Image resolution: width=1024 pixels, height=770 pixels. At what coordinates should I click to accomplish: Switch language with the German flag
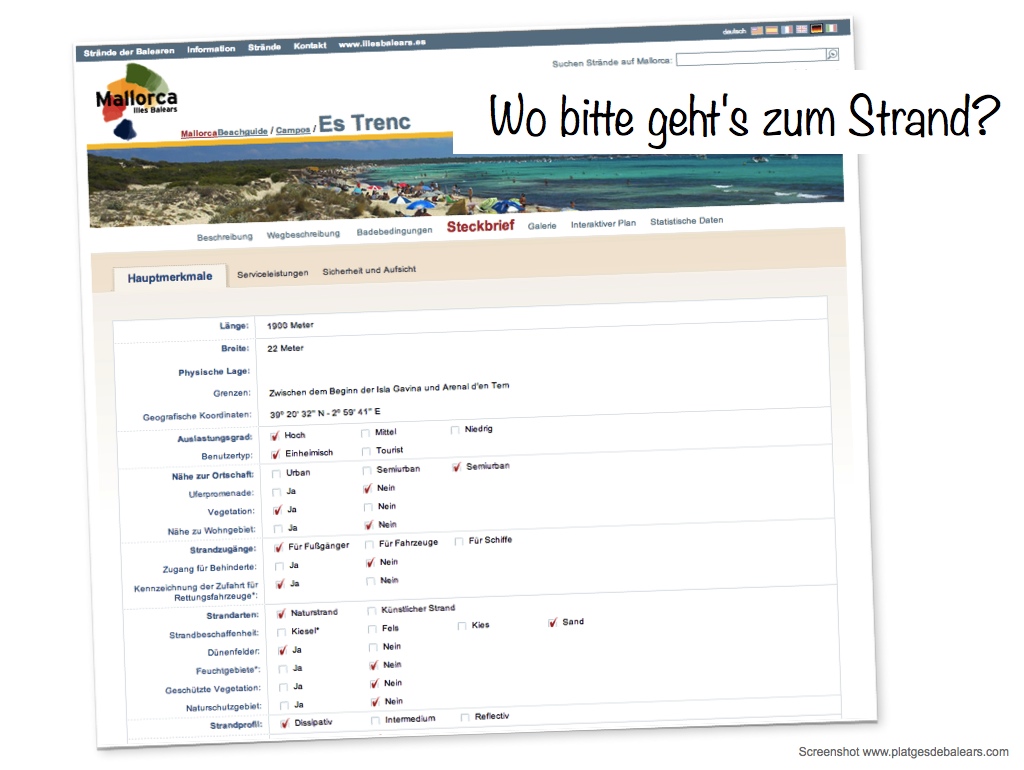click(817, 29)
